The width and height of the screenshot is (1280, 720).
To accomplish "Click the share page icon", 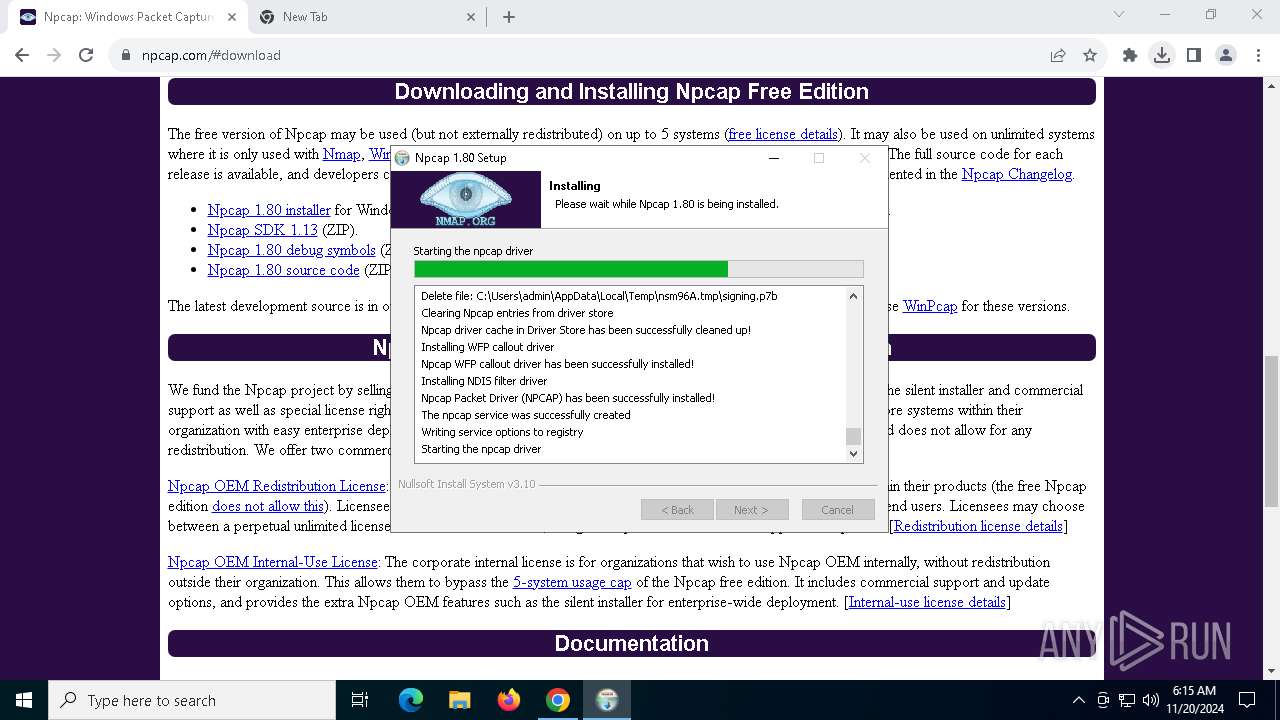I will point(1058,55).
